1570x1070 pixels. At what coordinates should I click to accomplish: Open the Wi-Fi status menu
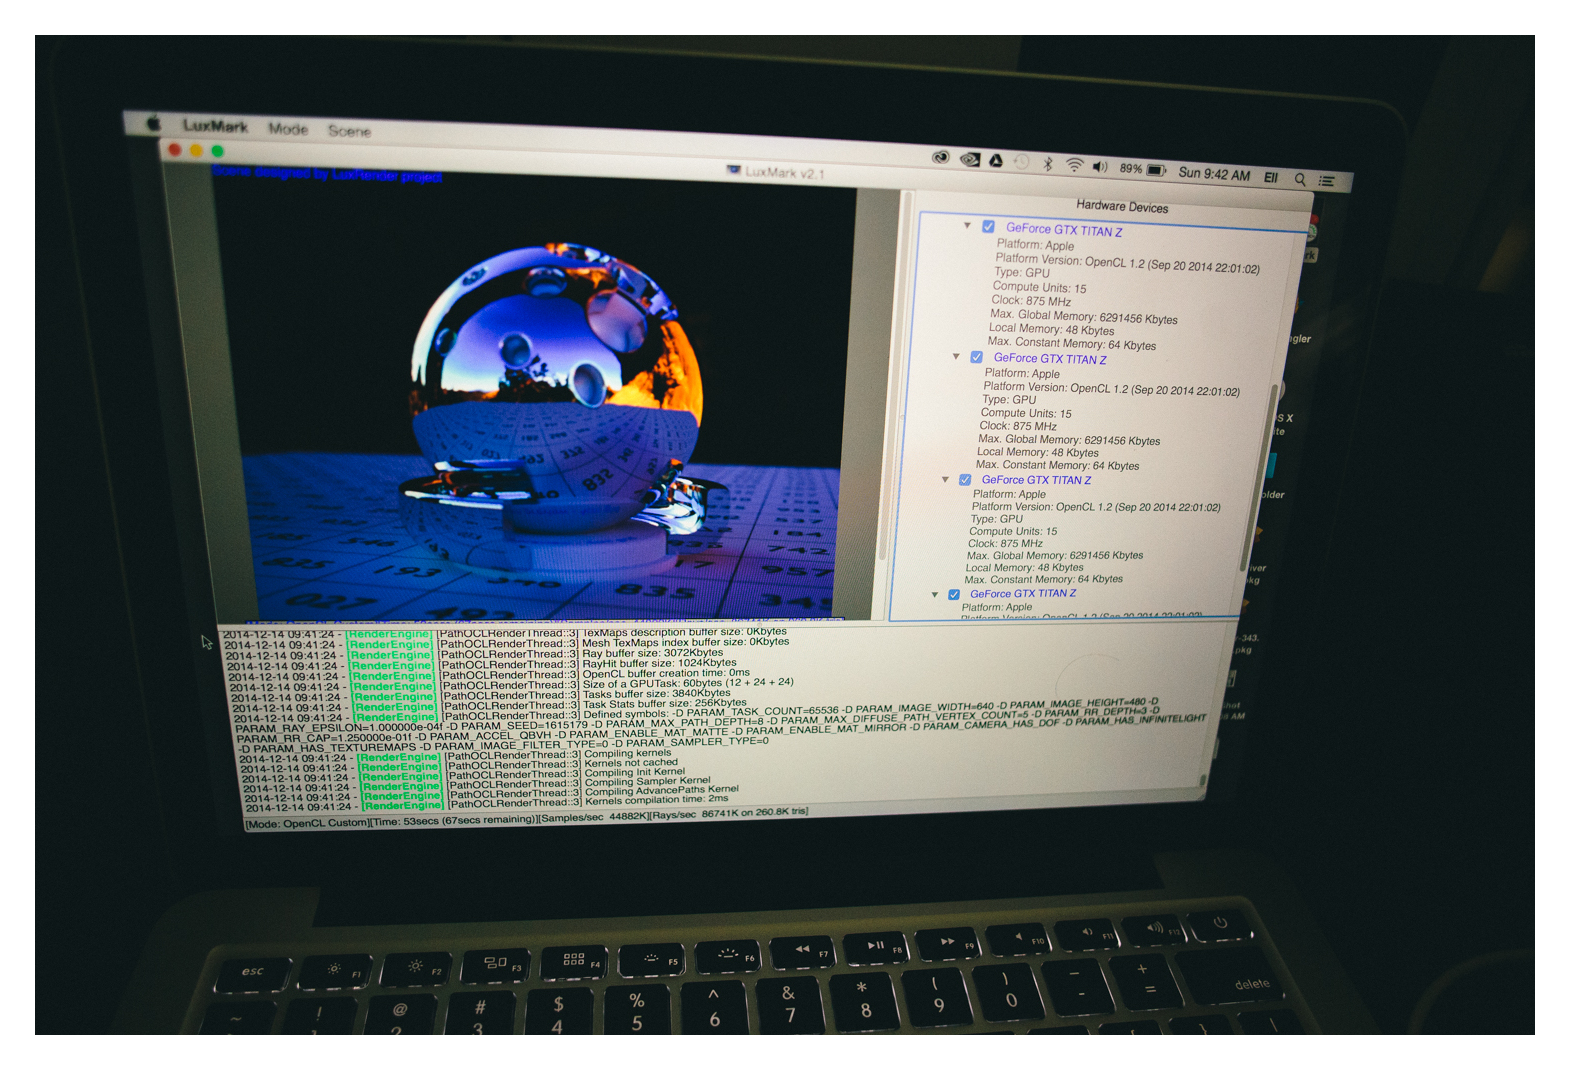[1074, 165]
